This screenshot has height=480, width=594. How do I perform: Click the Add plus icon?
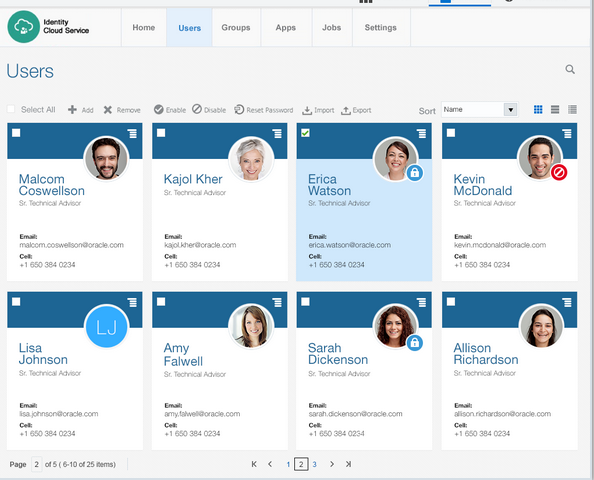72,110
